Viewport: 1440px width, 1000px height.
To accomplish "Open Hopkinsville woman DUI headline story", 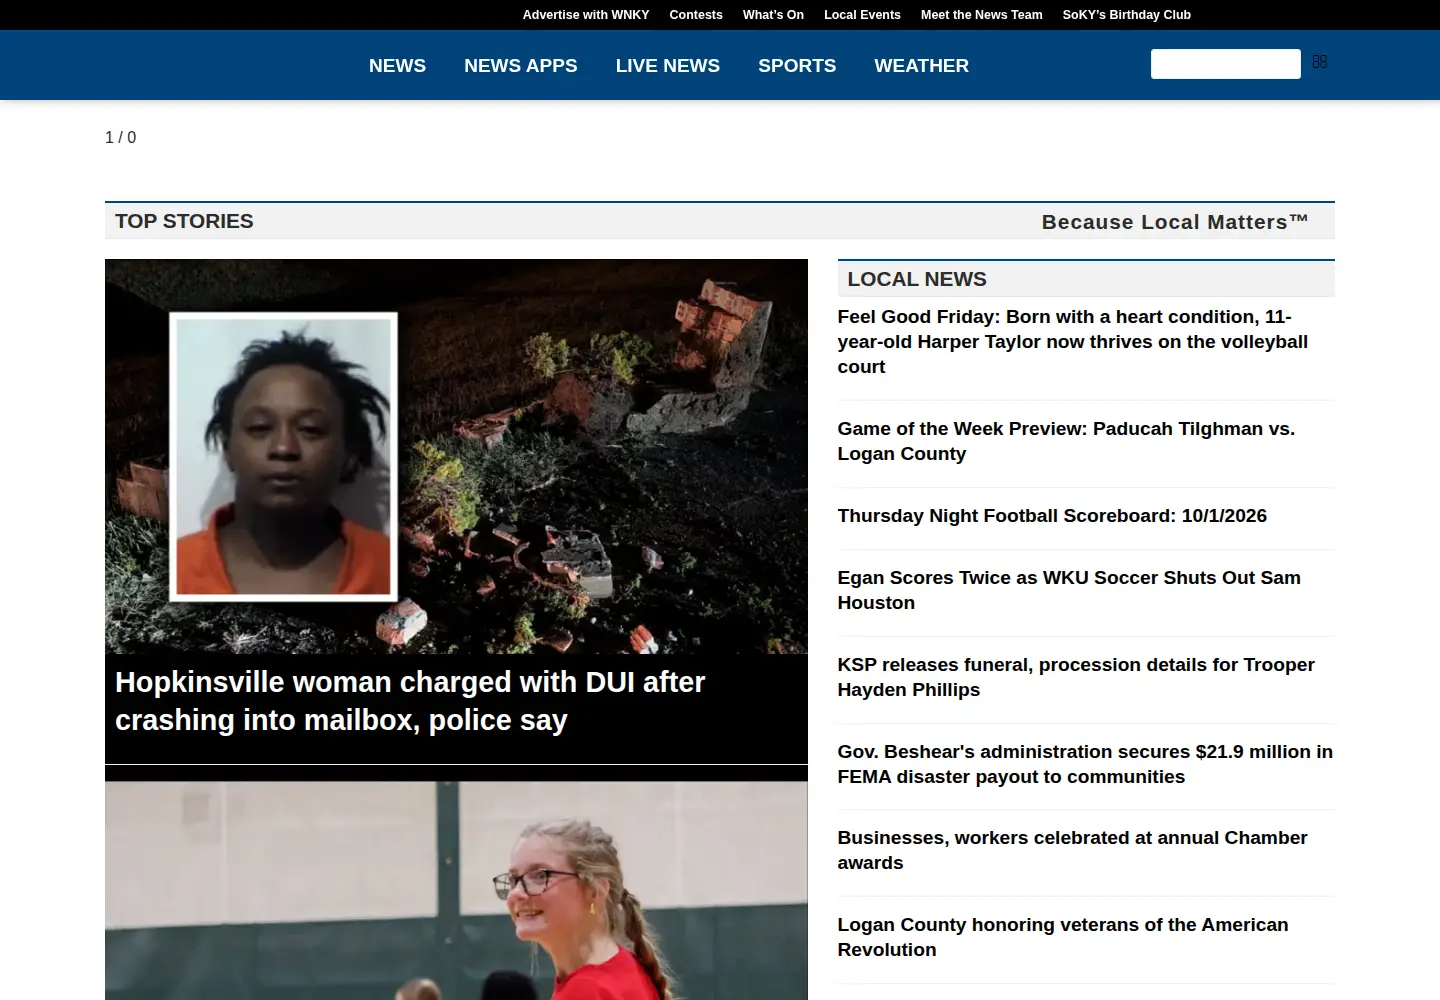I will 410,701.
